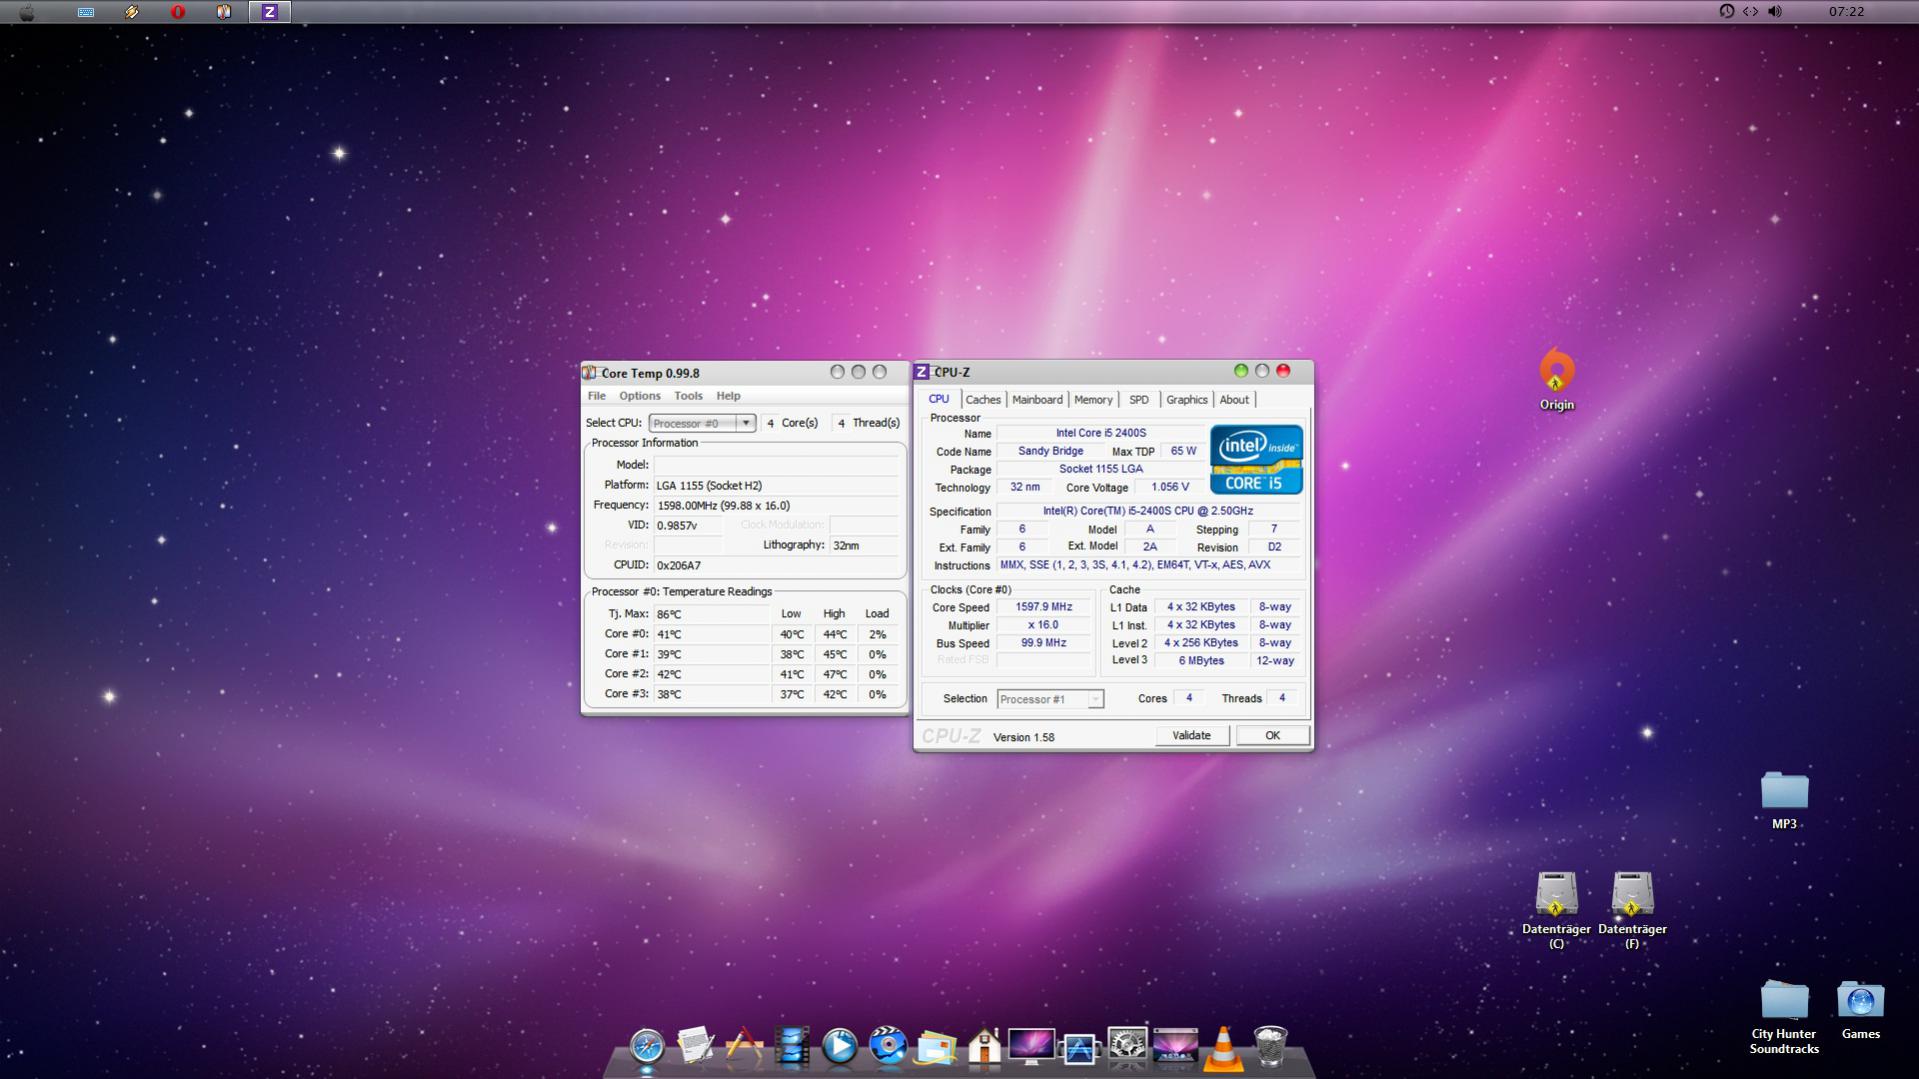Image resolution: width=1919 pixels, height=1079 pixels.
Task: Switch to the Mainboard tab in CPU-Z
Action: 1037,400
